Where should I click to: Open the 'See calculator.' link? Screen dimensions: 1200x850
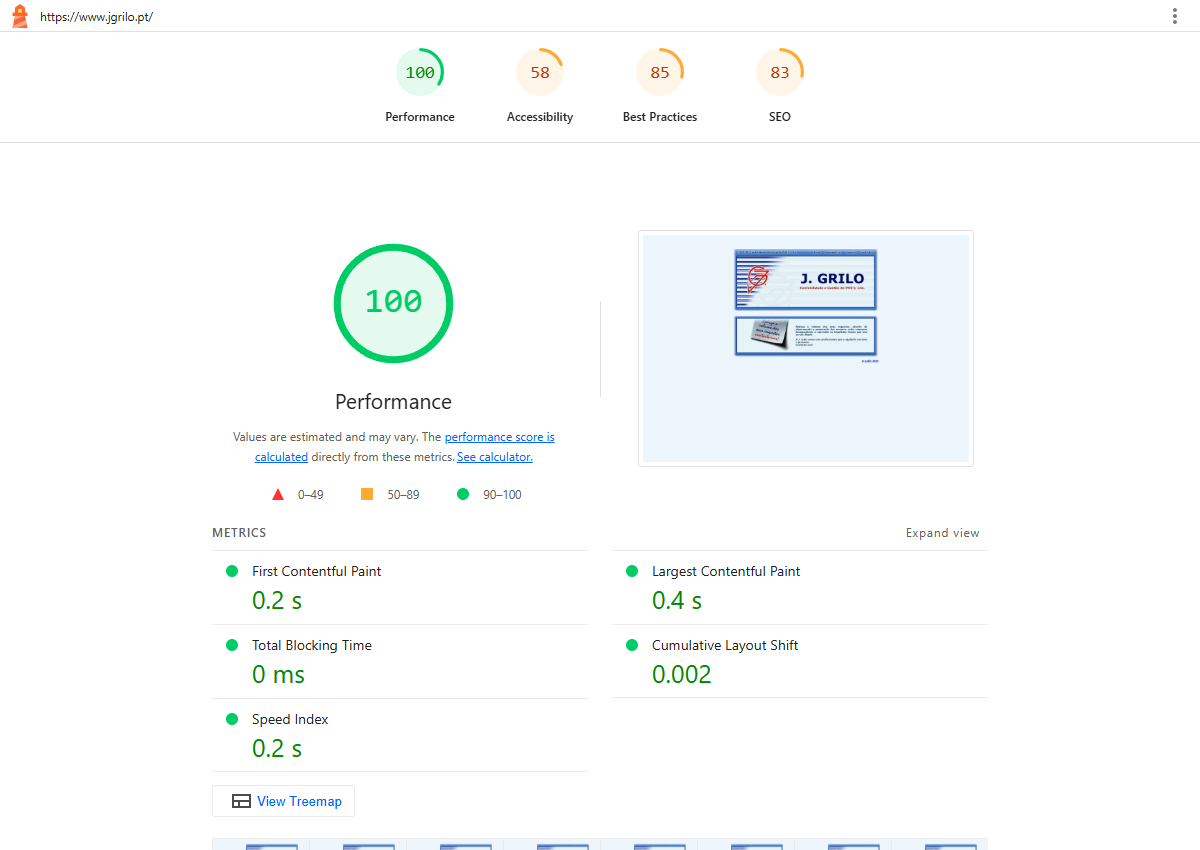coord(495,457)
